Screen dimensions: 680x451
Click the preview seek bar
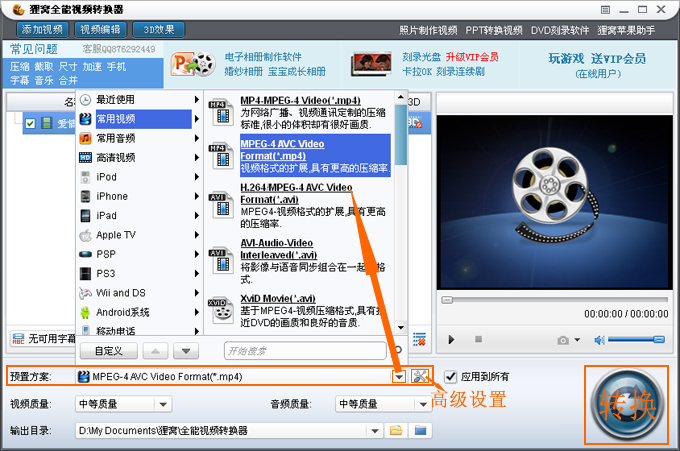coord(555,300)
